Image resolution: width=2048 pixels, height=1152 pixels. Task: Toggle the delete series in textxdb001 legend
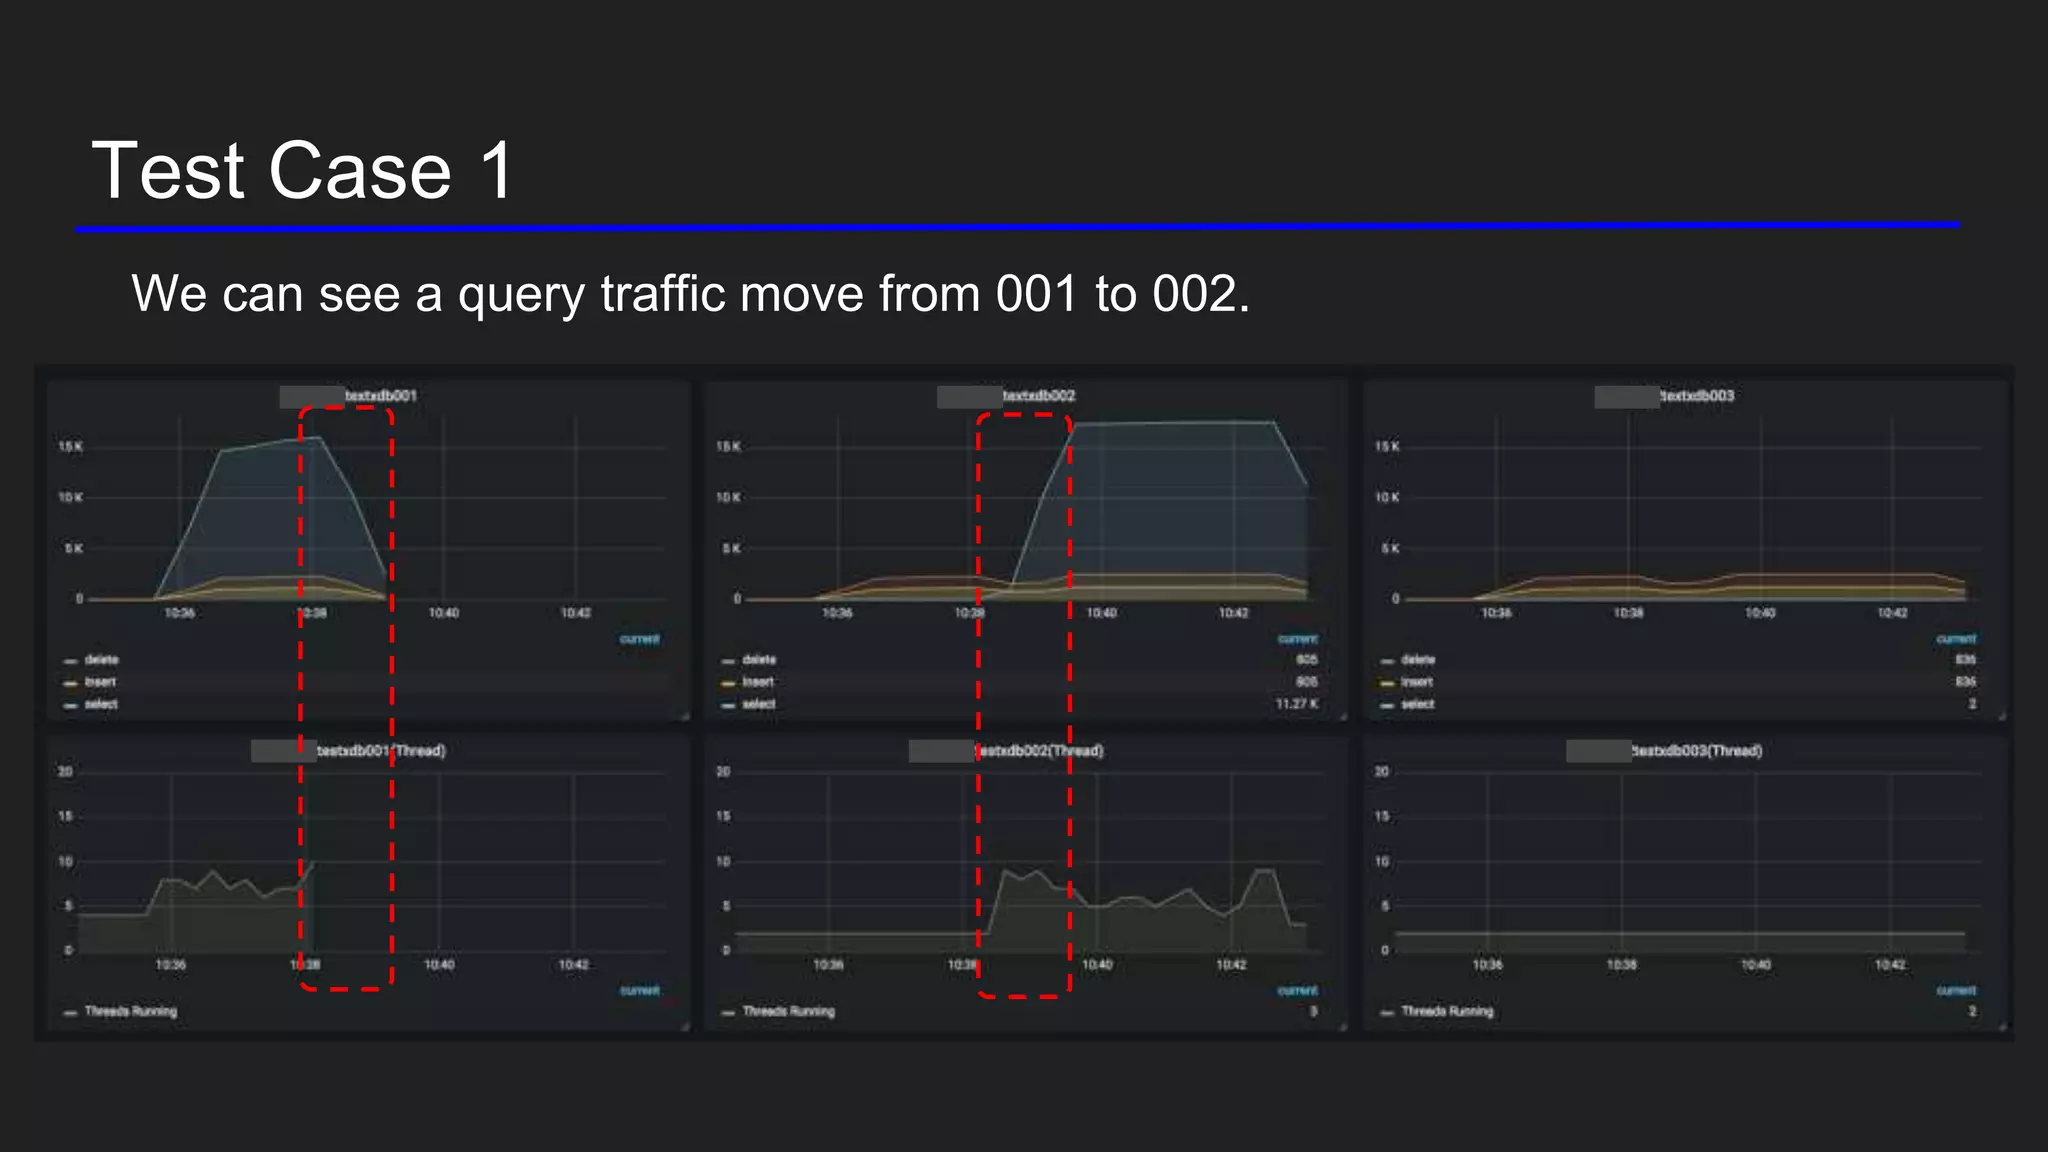point(101,660)
